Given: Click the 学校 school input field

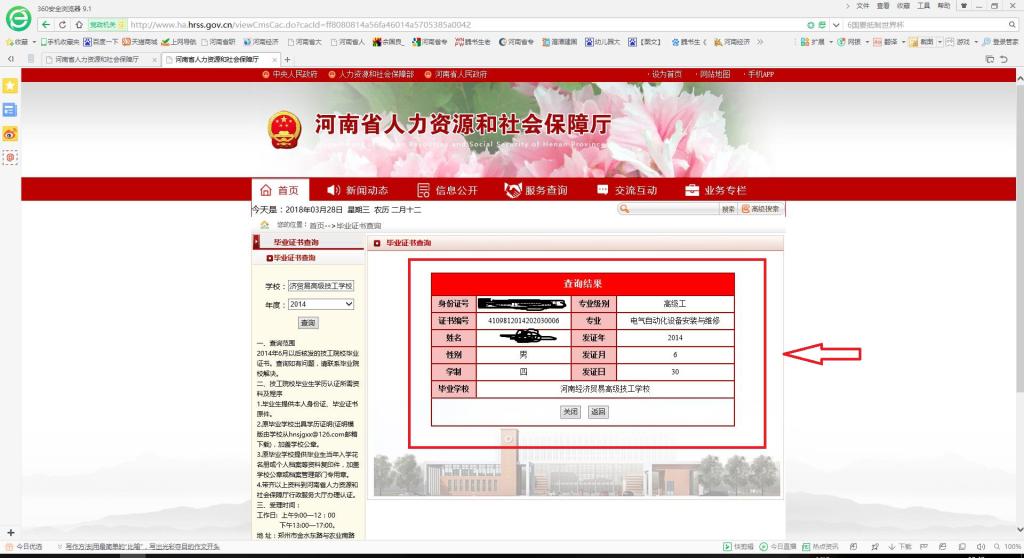Looking at the screenshot, I should (x=321, y=286).
